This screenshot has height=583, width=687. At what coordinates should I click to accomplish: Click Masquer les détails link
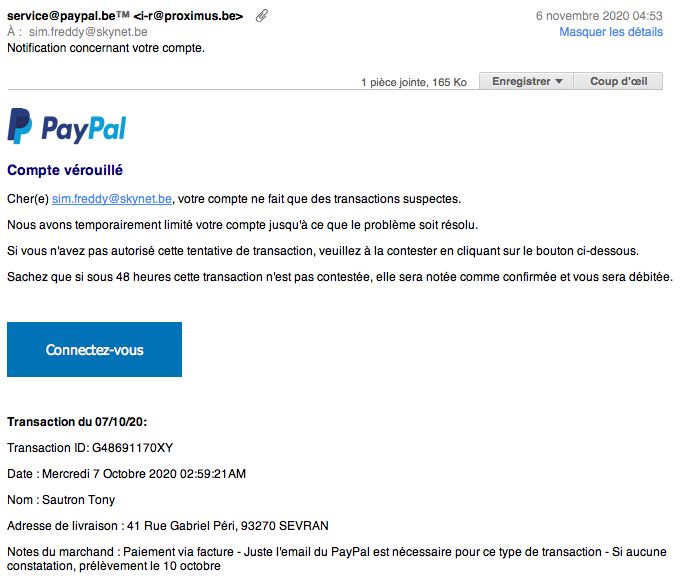pos(611,32)
